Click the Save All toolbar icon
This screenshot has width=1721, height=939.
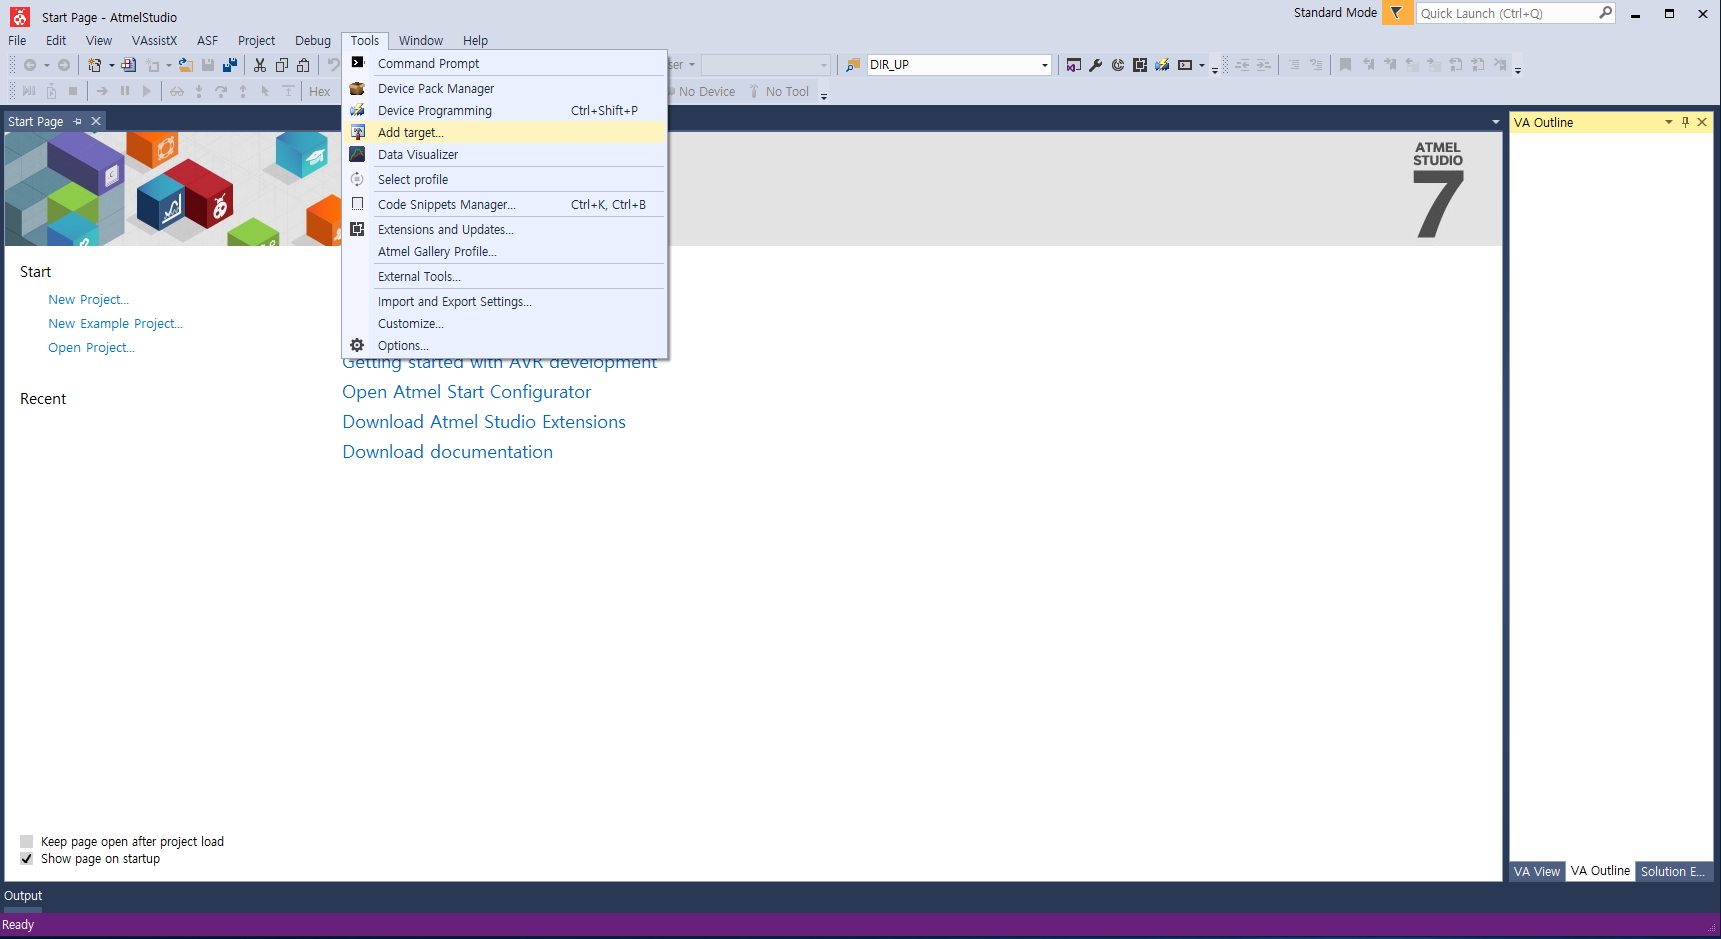(x=230, y=65)
